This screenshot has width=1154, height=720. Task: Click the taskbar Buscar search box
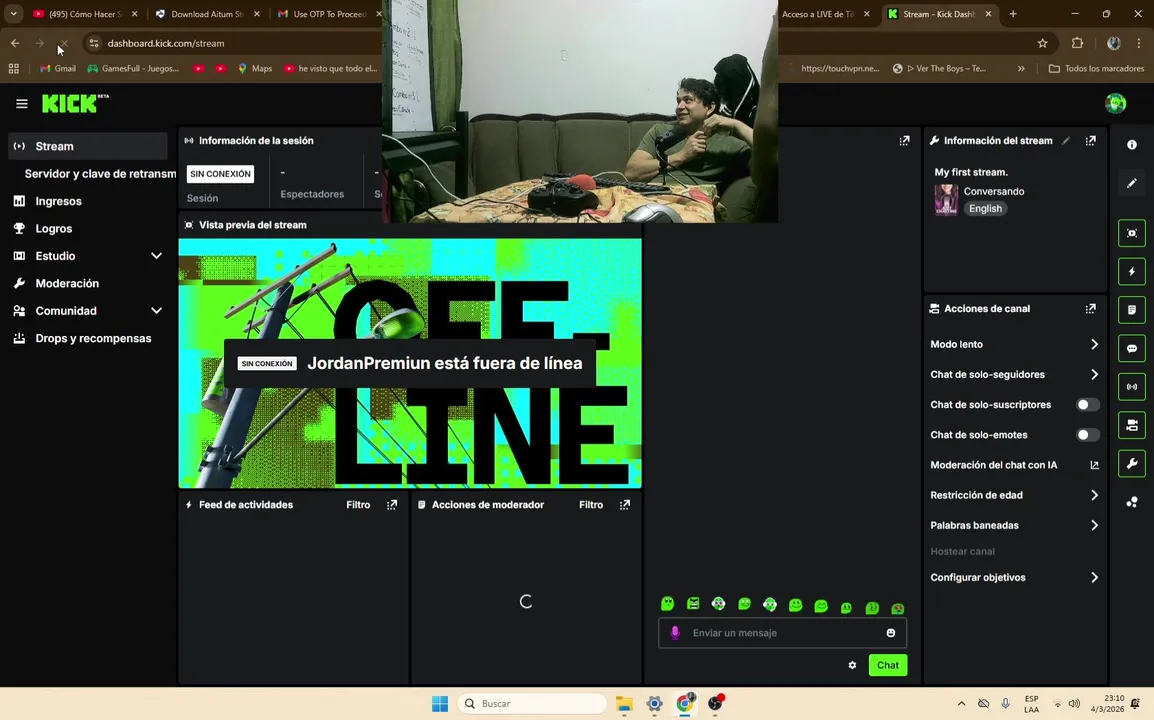[x=532, y=704]
